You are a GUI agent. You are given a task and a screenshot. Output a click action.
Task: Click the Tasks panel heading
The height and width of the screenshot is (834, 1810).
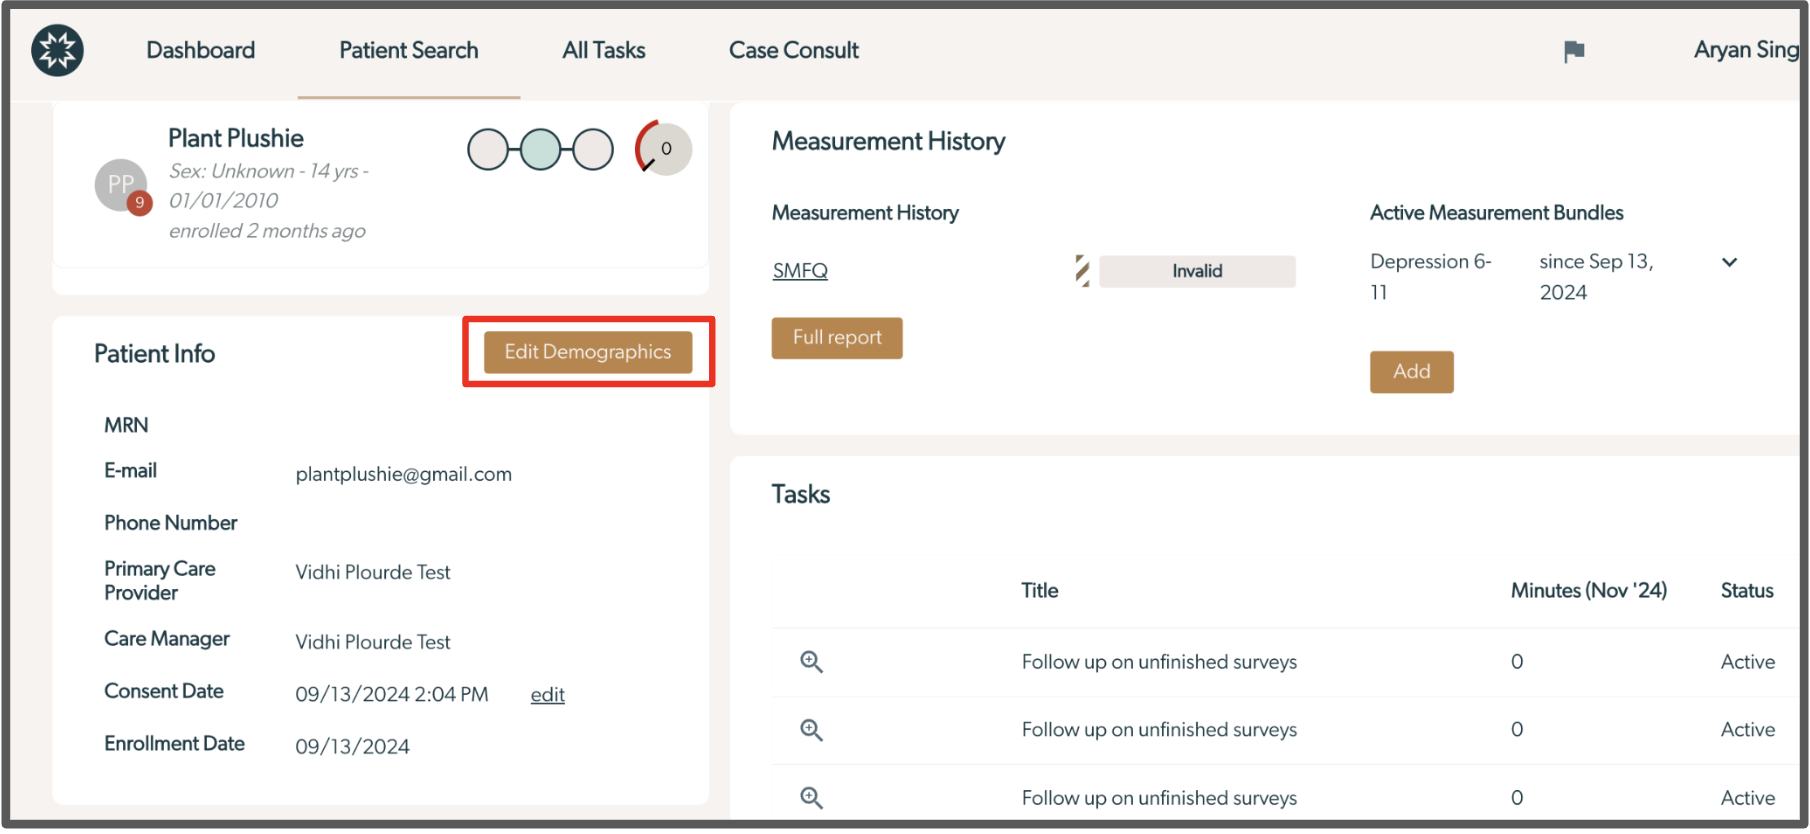click(x=800, y=494)
